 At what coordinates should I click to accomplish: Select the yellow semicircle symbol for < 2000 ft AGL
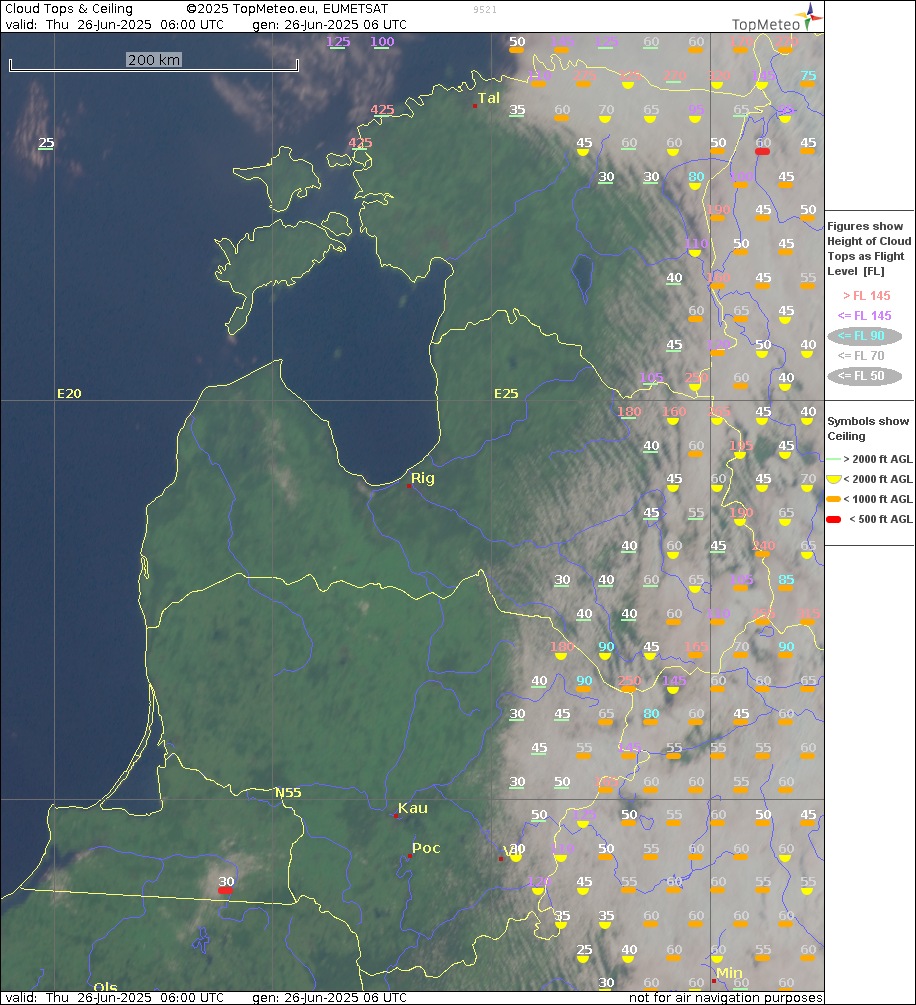pos(833,479)
